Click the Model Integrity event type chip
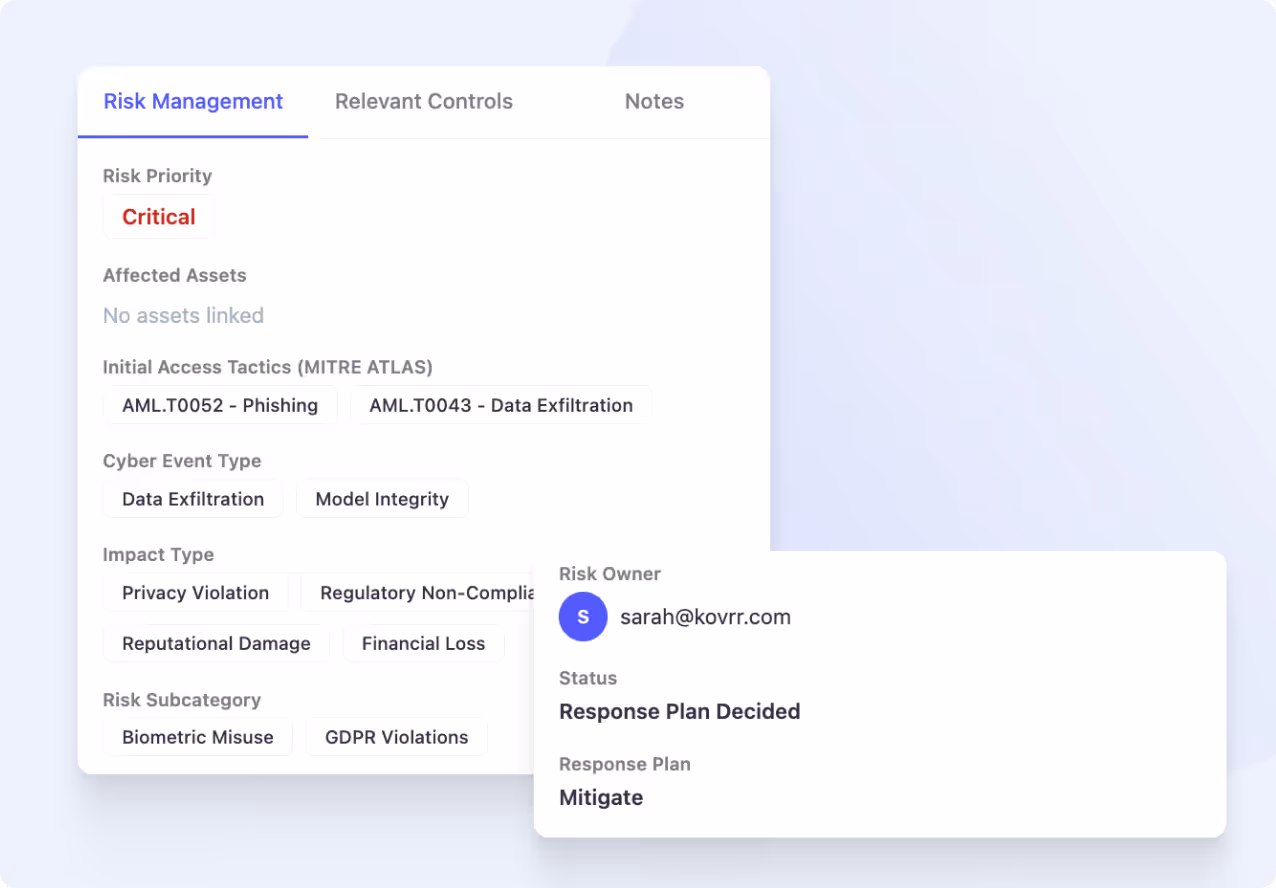Viewport: 1276px width, 888px height. pyautogui.click(x=382, y=498)
